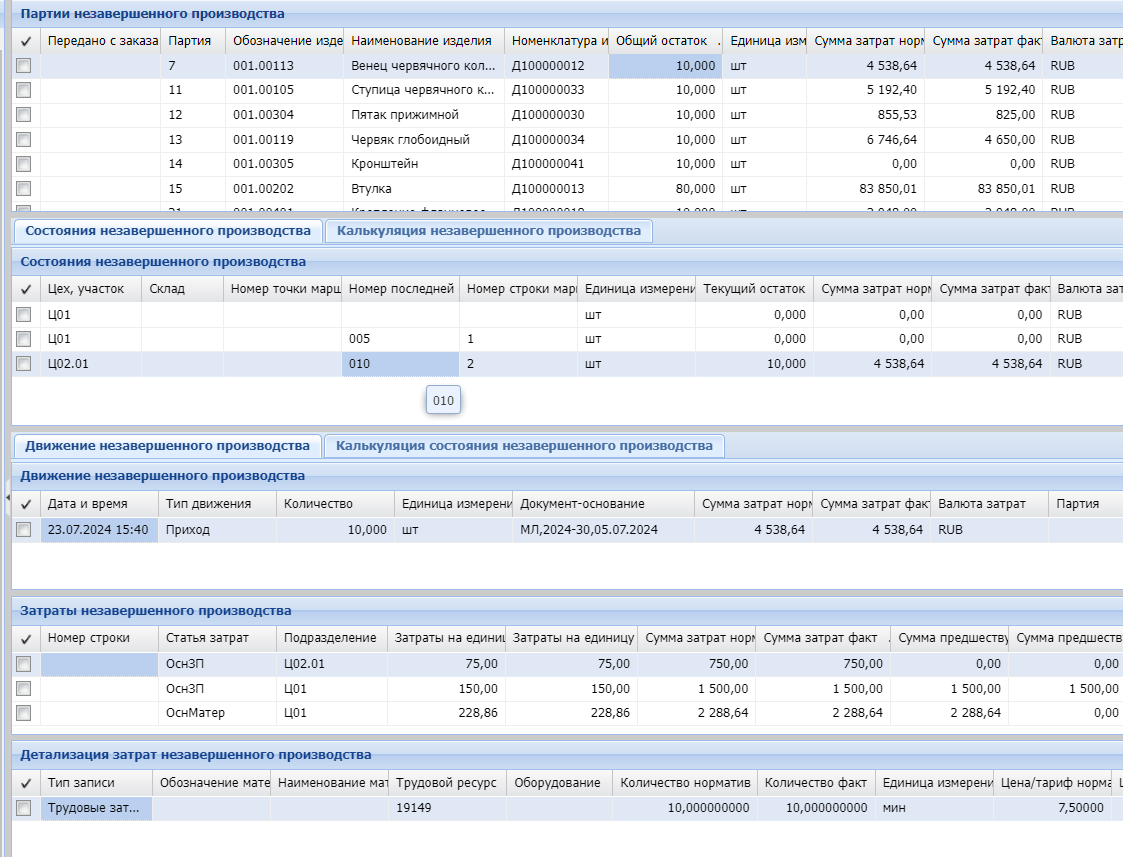Click select-all checkmark icon in Состояния незавершенного производства grid
This screenshot has height=857, width=1123.
pos(25,289)
